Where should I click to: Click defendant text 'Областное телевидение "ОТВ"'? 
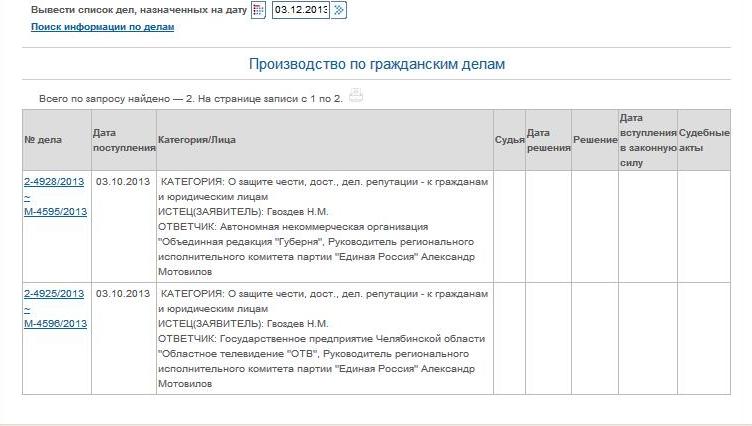[239, 354]
